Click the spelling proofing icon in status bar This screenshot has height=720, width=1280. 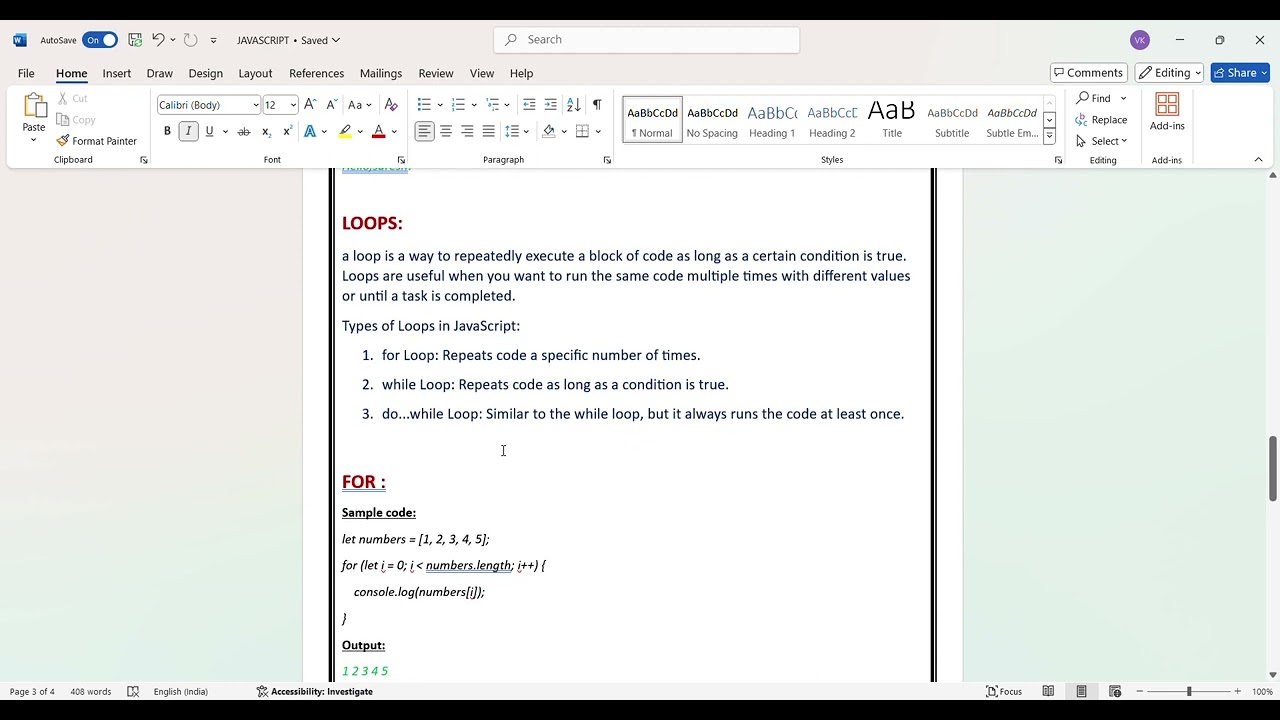tap(133, 691)
